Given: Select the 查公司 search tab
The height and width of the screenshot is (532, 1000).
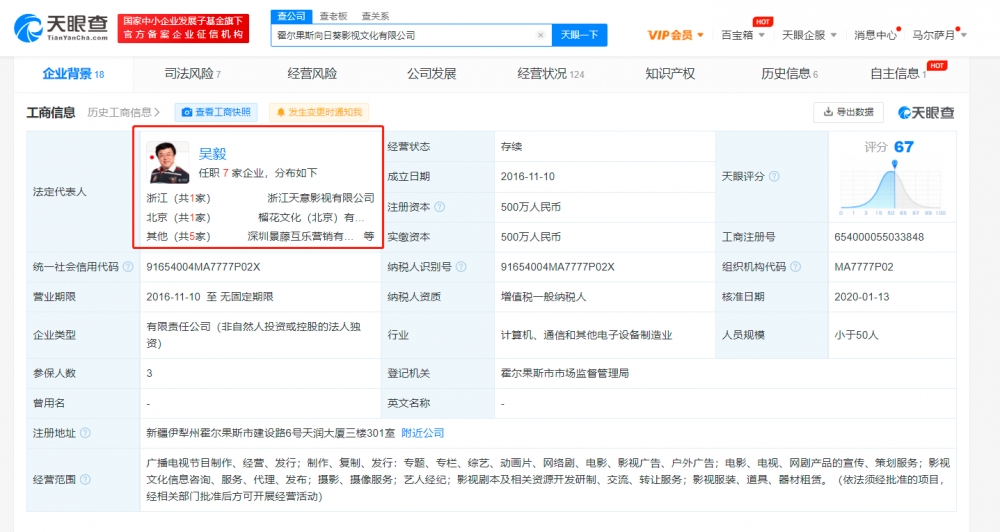Looking at the screenshot, I should [x=291, y=16].
